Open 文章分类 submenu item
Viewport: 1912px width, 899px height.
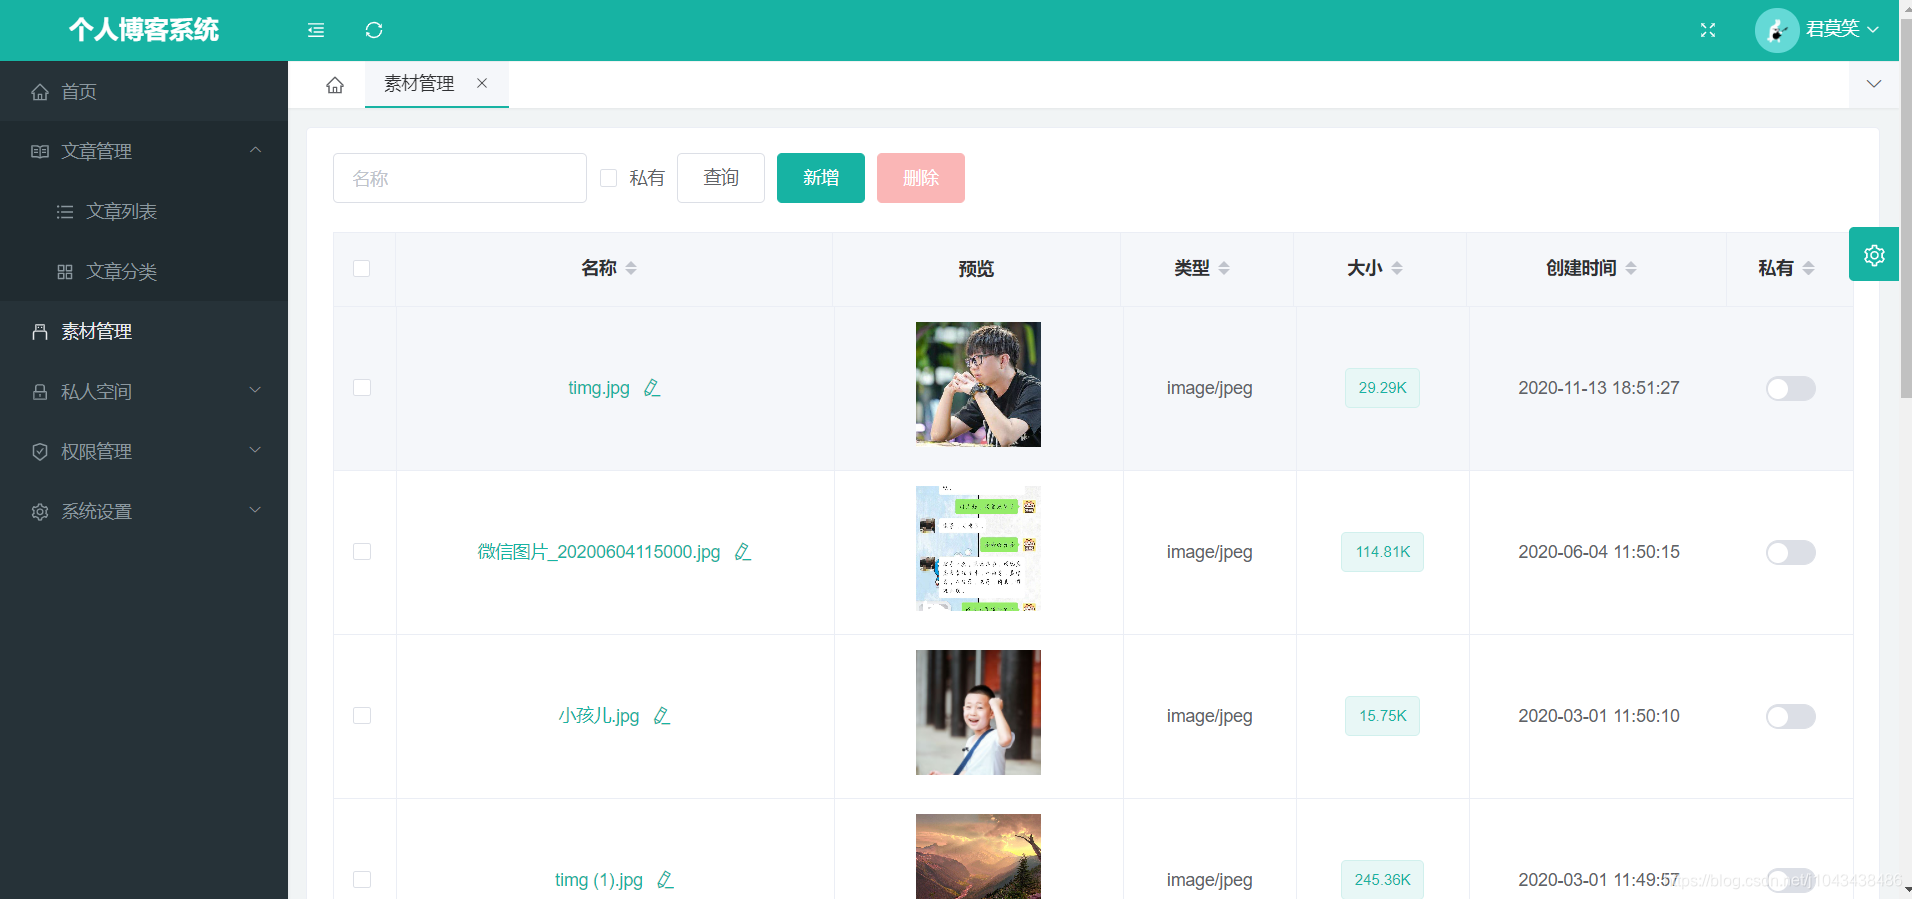click(144, 271)
